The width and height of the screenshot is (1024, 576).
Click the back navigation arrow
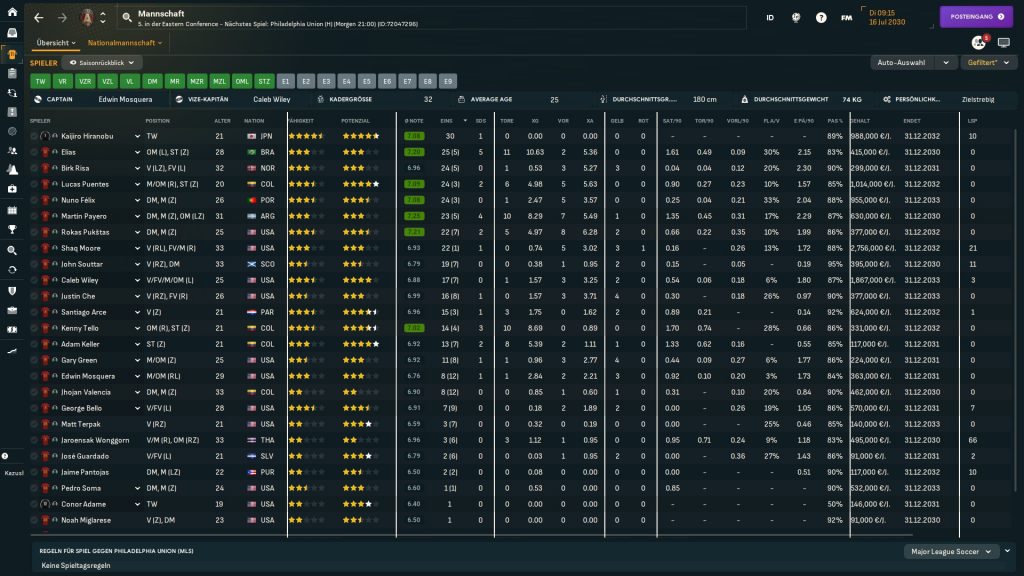pyautogui.click(x=39, y=18)
